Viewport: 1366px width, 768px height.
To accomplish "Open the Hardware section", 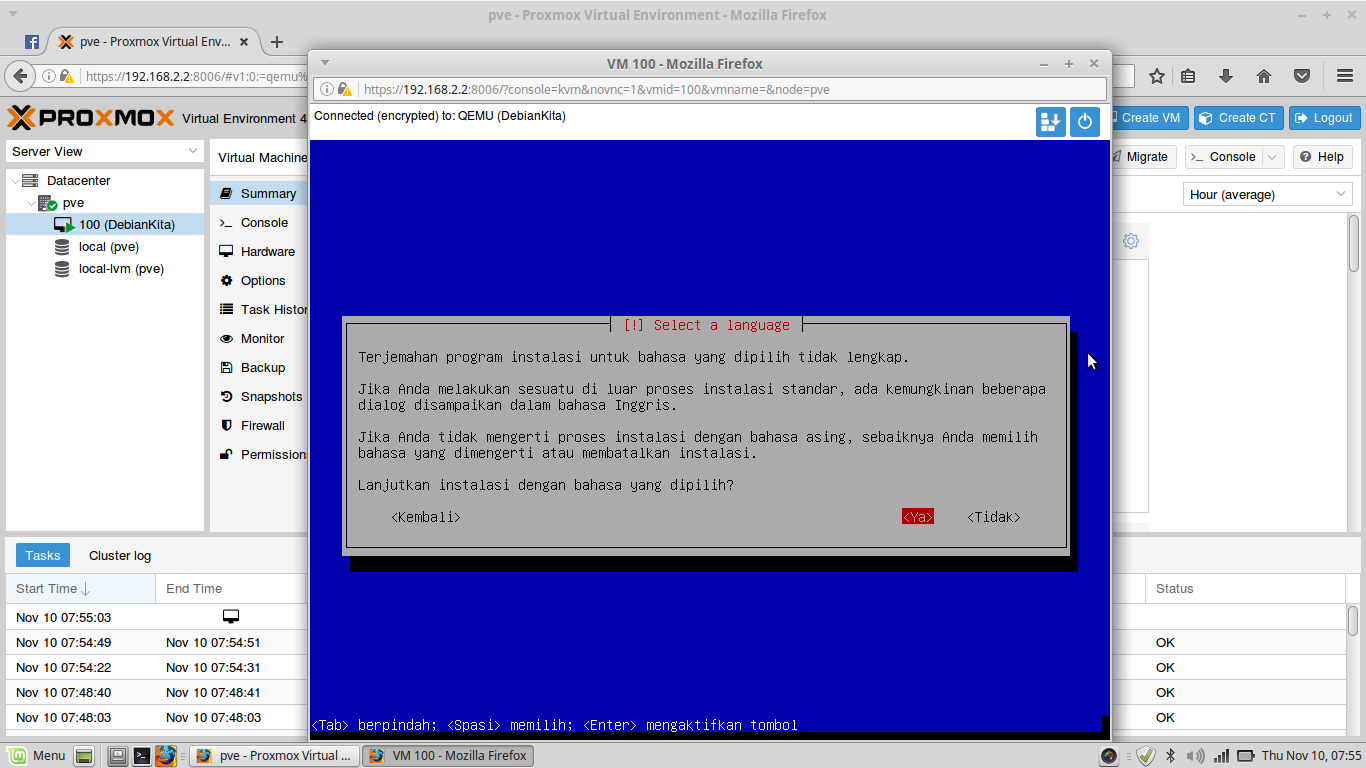I will point(259,252).
